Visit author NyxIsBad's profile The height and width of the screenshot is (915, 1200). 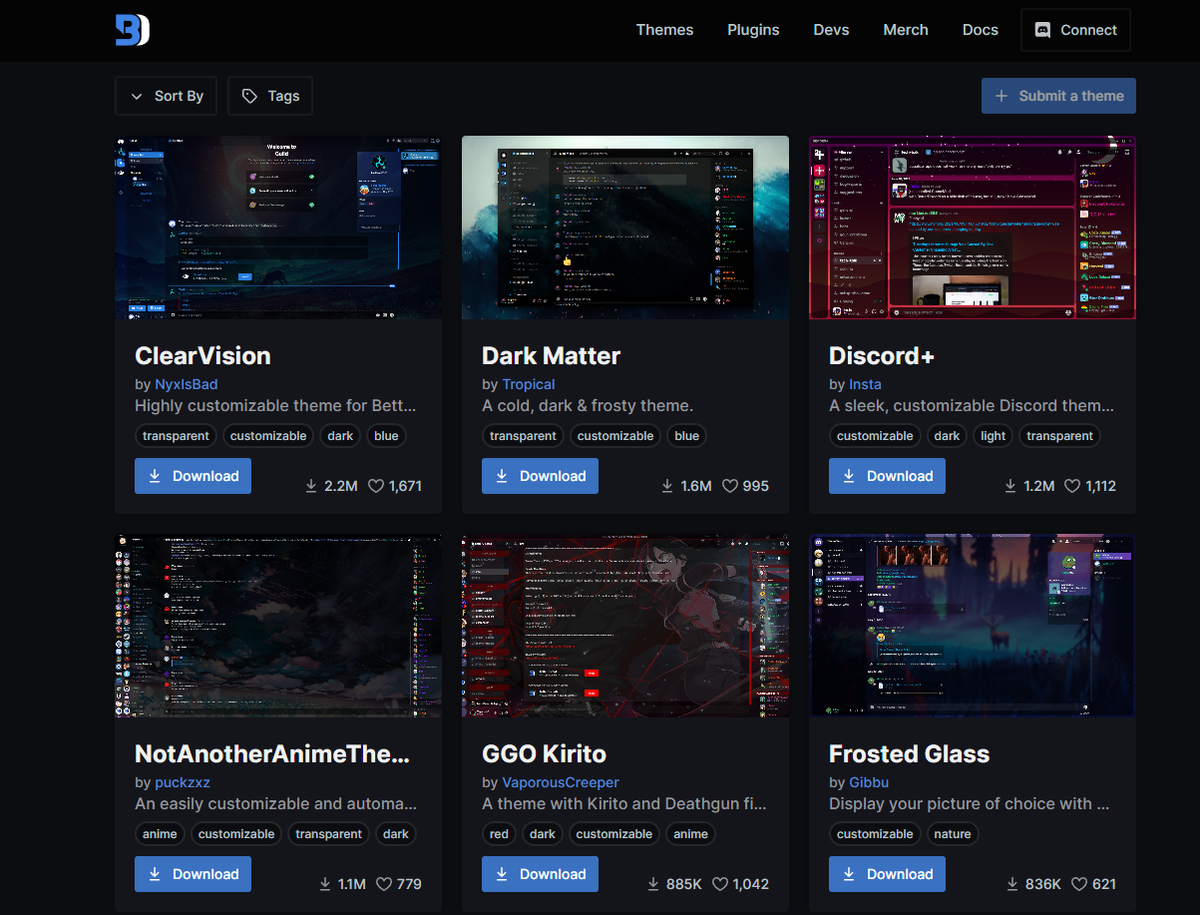(186, 384)
